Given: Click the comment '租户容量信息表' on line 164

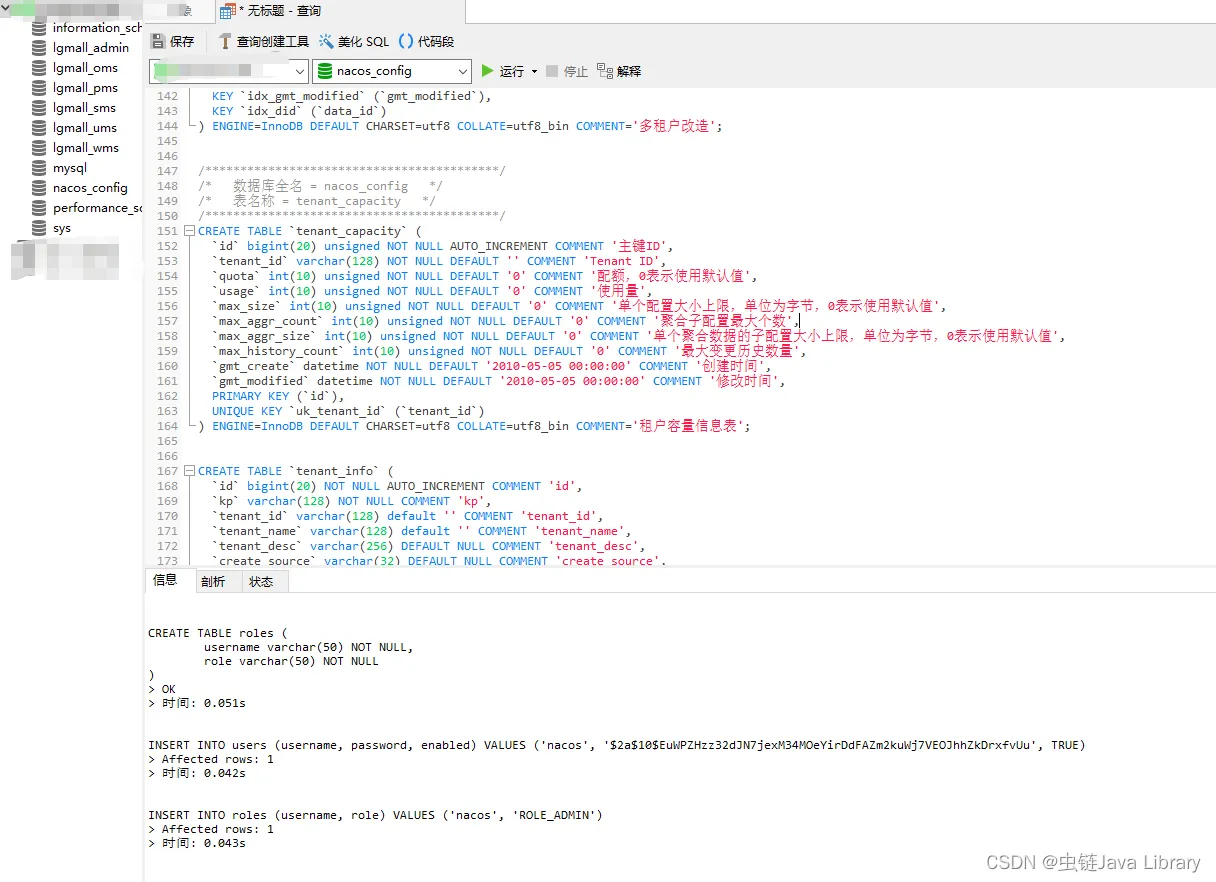Looking at the screenshot, I should coord(689,426).
